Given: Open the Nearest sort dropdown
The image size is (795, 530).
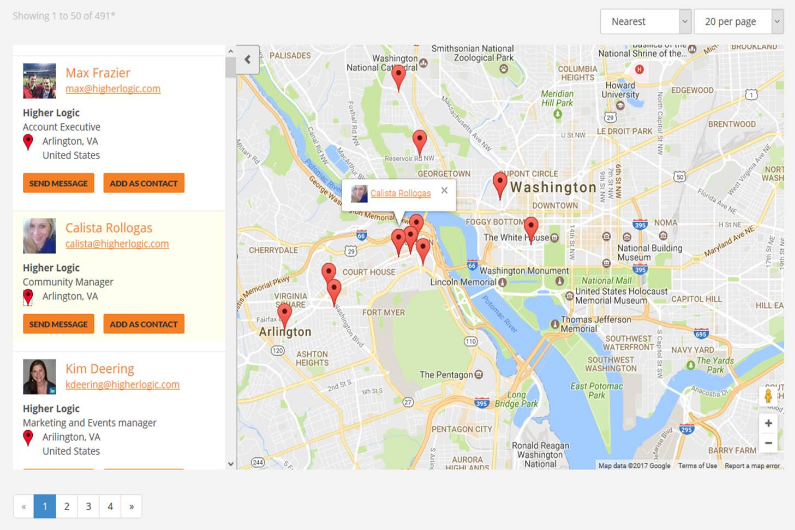Looking at the screenshot, I should [x=645, y=22].
